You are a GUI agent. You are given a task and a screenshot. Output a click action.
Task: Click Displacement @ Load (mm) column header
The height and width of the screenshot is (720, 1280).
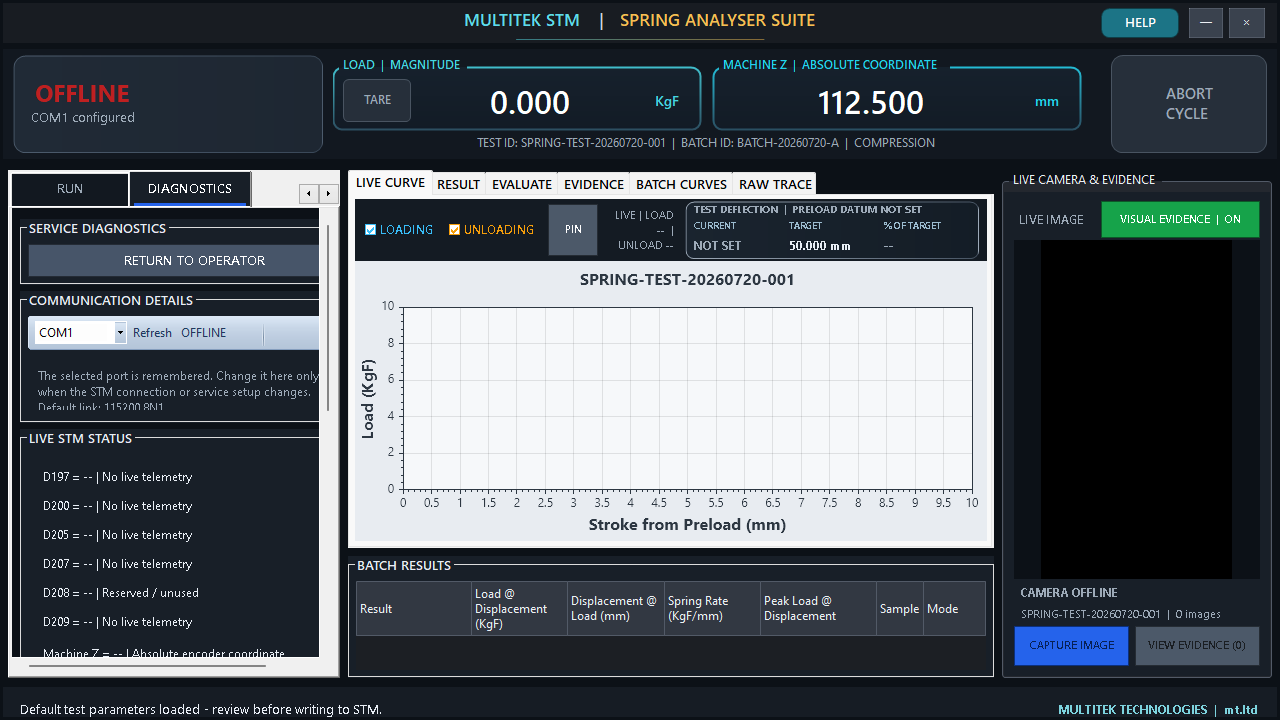615,609
